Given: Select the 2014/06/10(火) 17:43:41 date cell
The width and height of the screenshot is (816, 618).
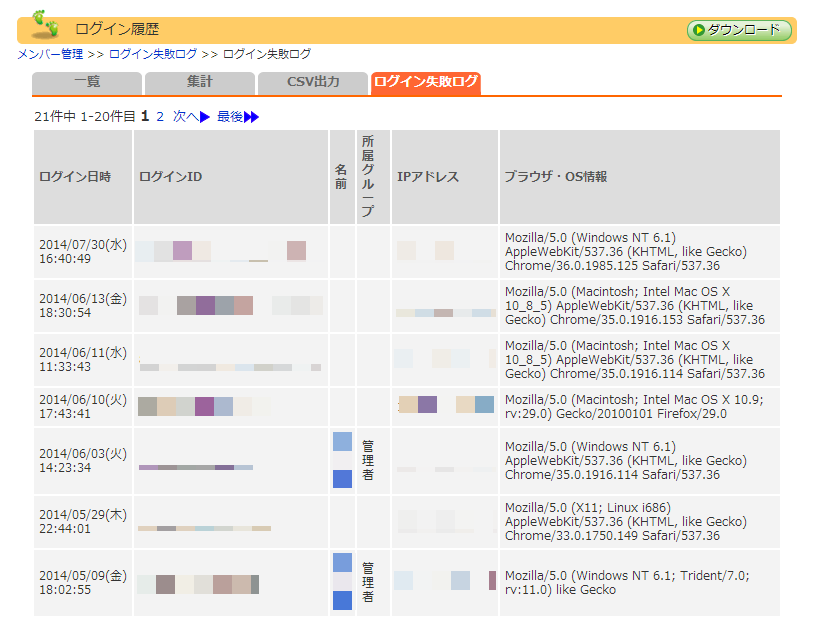Looking at the screenshot, I should (83, 407).
